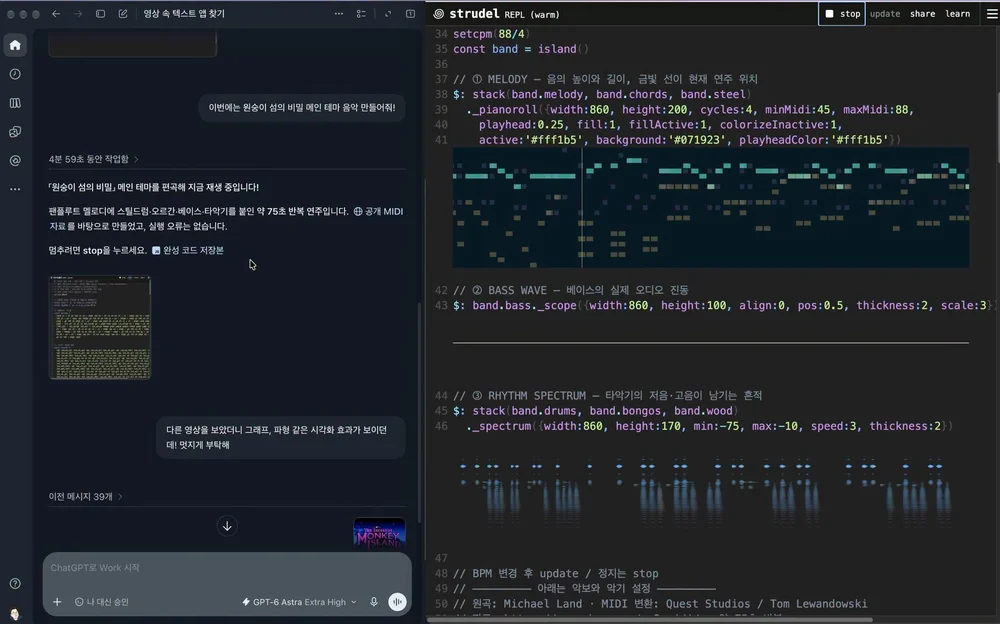Click code line const band = island()

tap(520, 49)
